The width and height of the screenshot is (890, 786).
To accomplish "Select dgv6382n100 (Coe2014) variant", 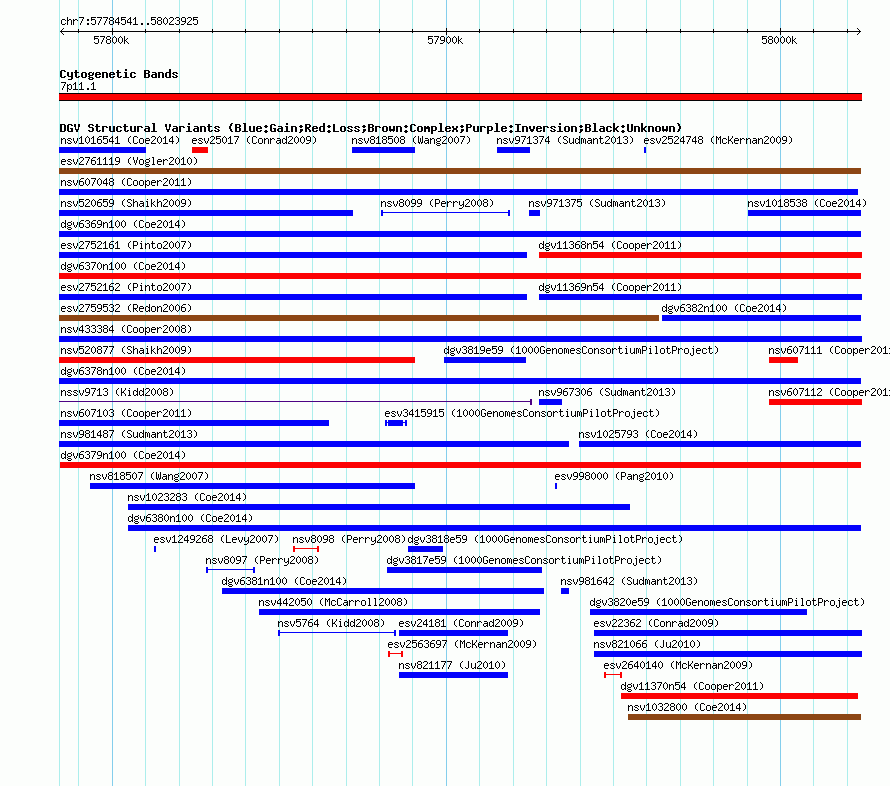I will click(761, 318).
